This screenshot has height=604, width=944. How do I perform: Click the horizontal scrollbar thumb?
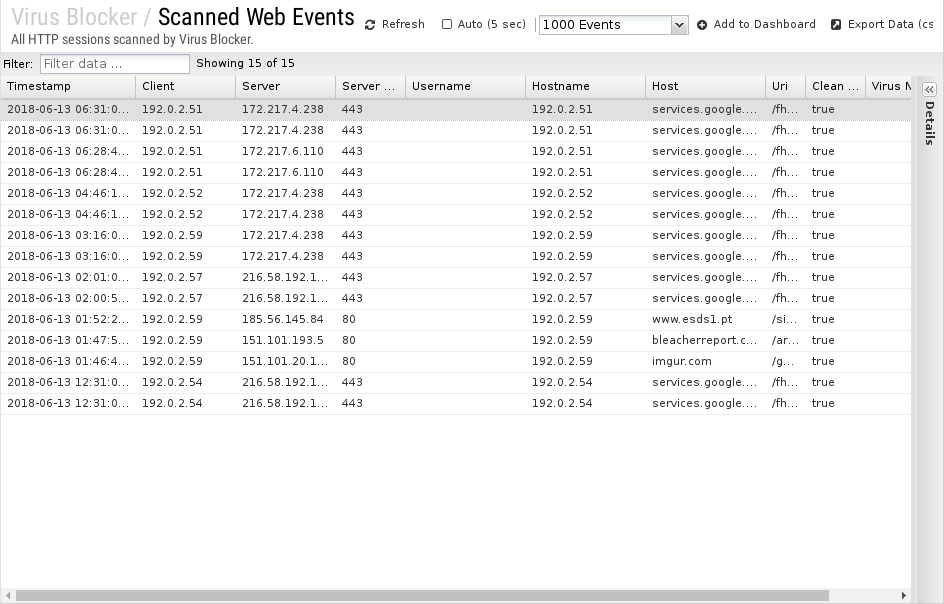click(420, 596)
